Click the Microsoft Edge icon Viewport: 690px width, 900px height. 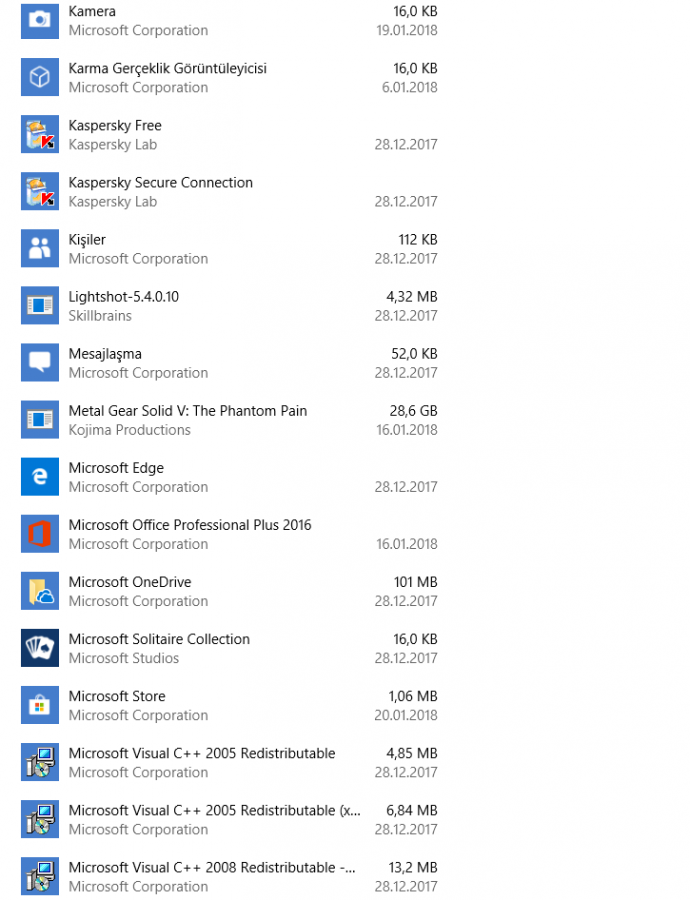coord(40,476)
